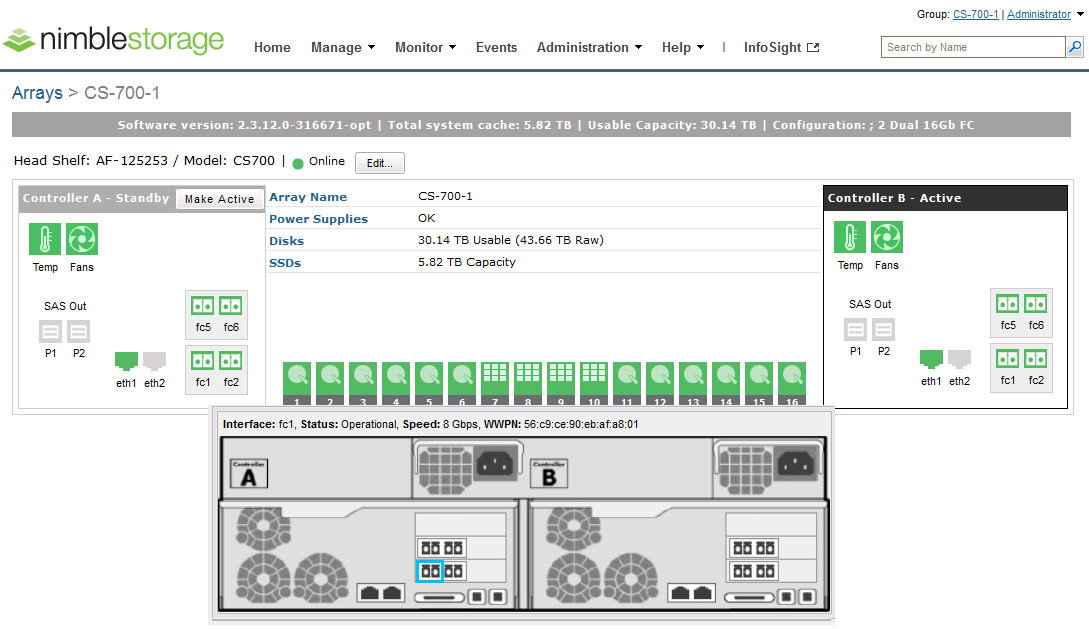Click the Edit... button
Screen dimensions: 1089x629
tap(380, 163)
